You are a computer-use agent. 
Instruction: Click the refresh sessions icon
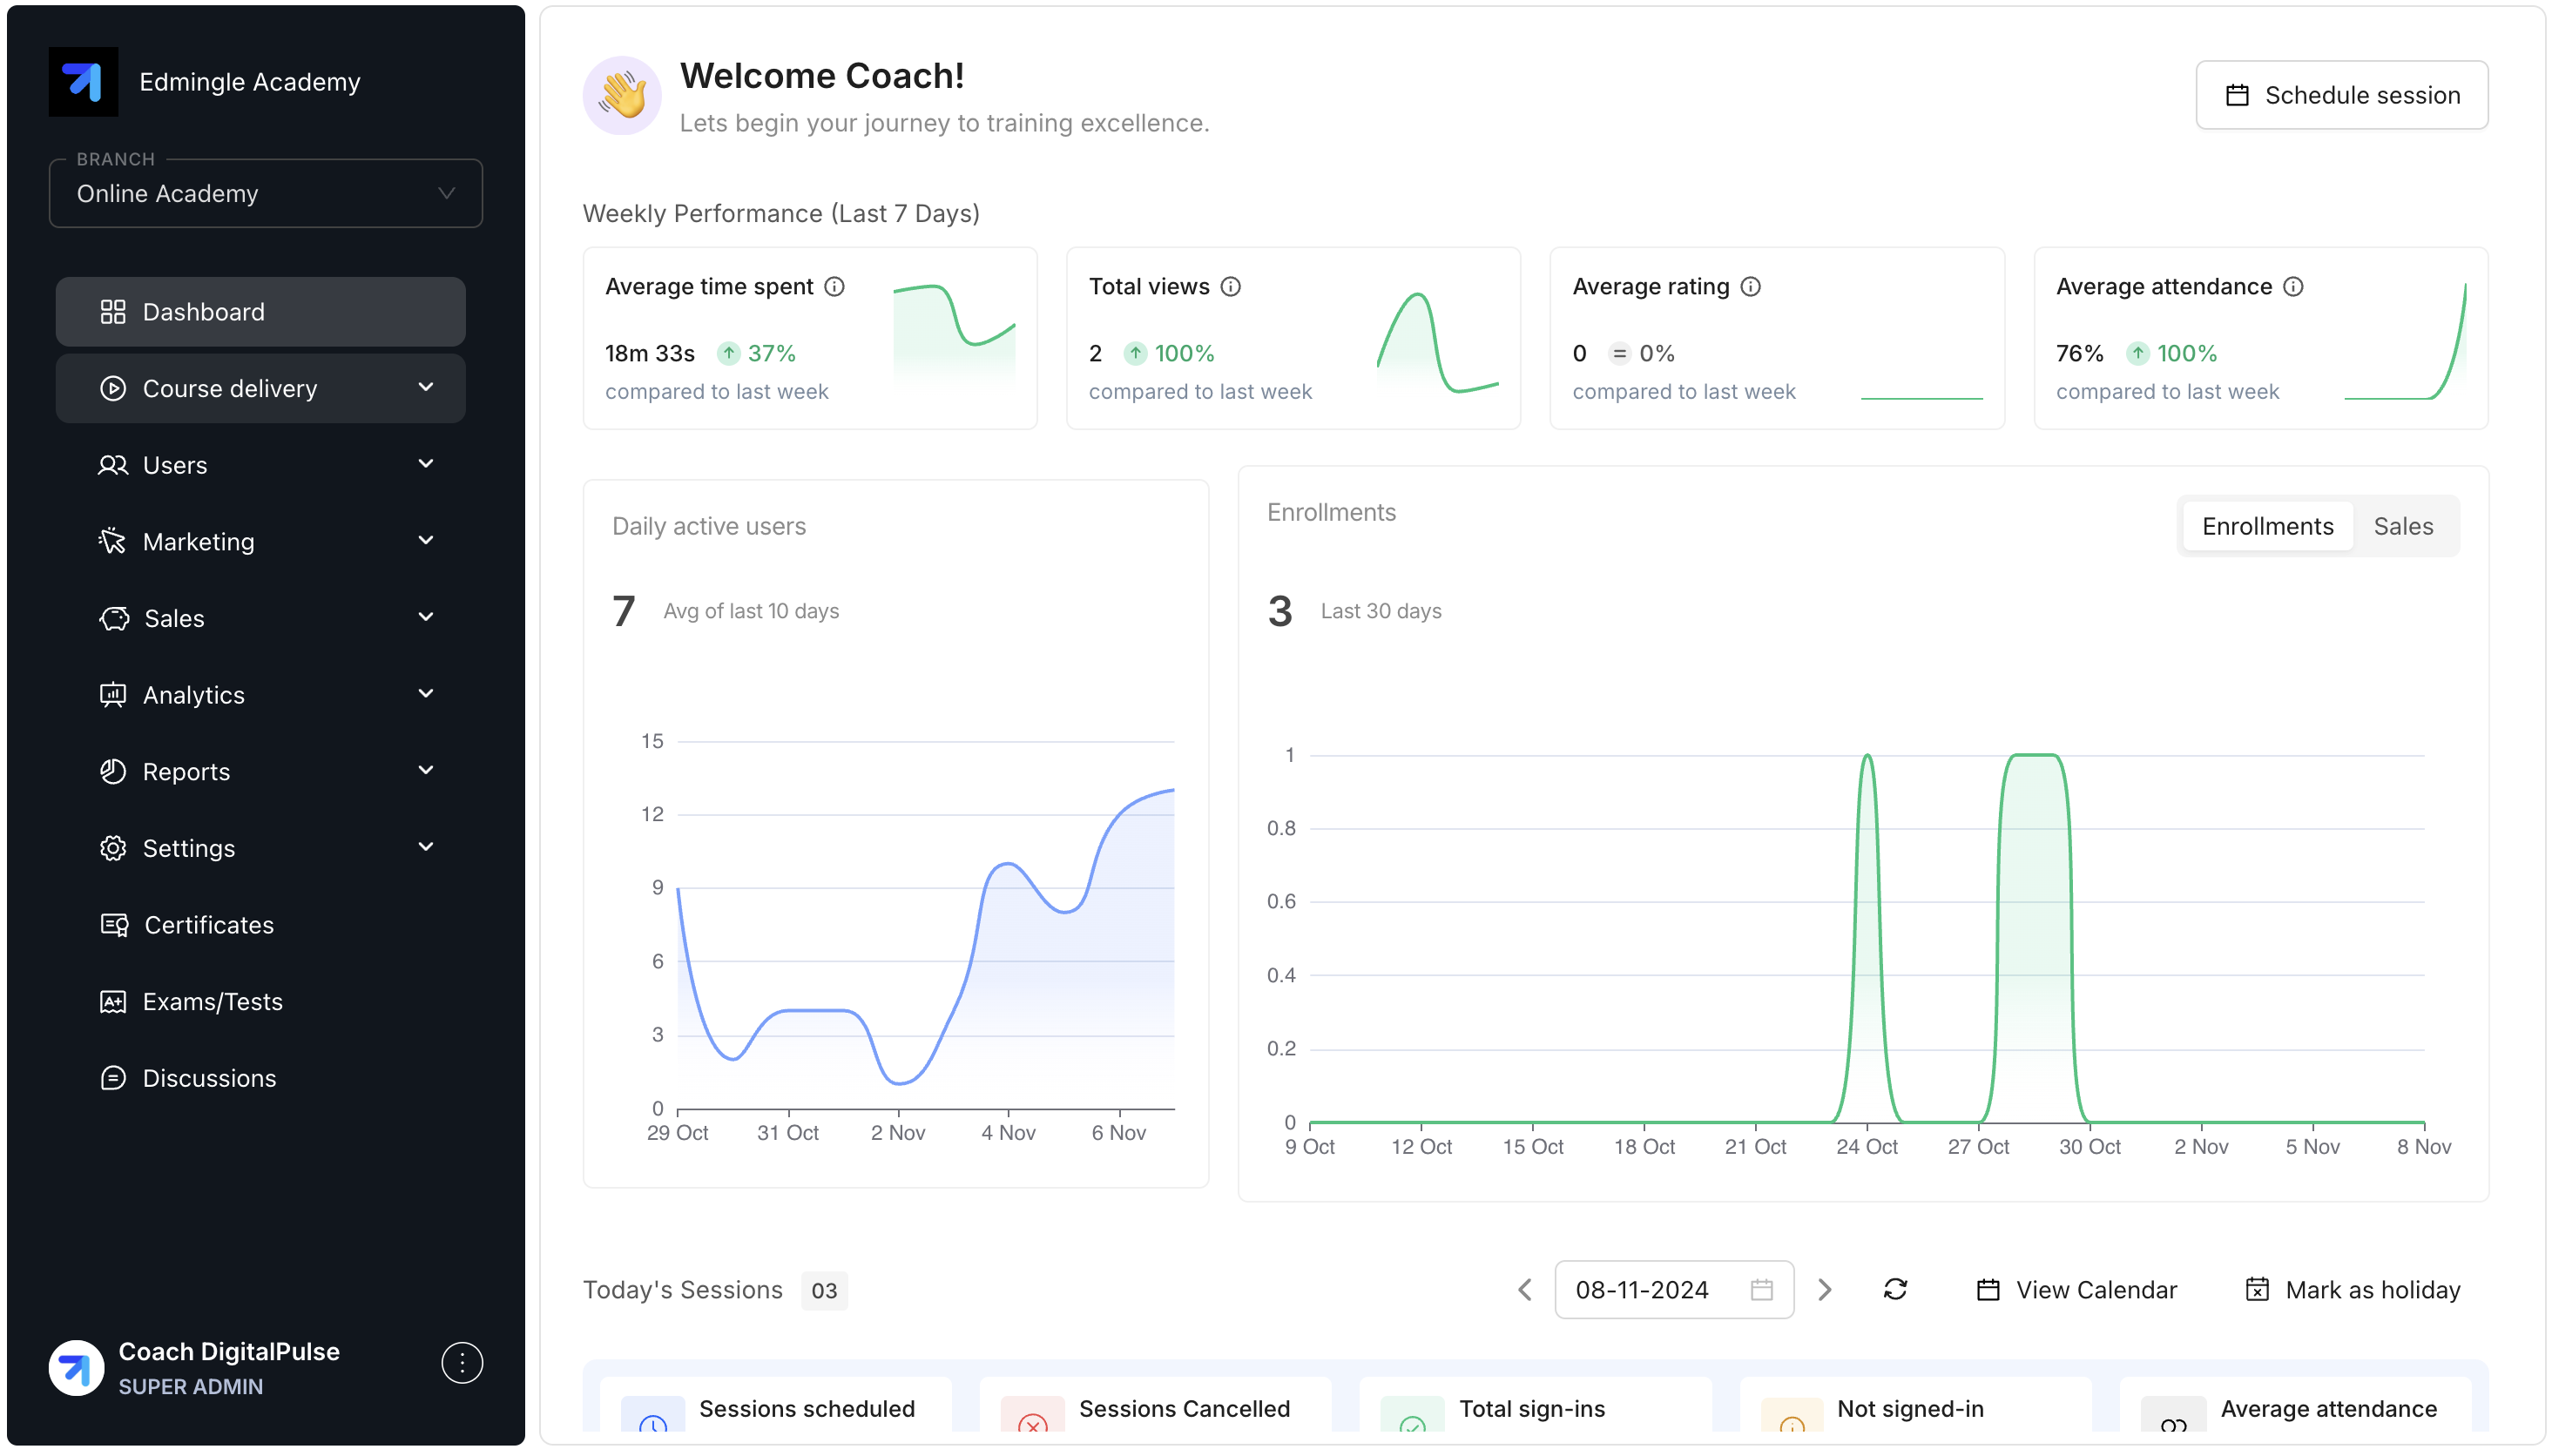point(1895,1289)
